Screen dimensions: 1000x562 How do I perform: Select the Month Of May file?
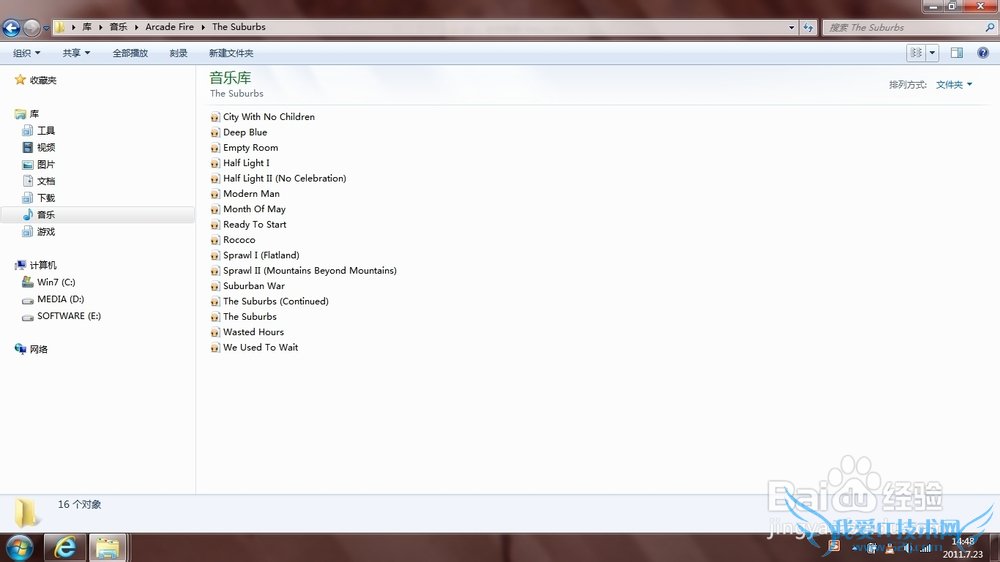tap(248, 209)
